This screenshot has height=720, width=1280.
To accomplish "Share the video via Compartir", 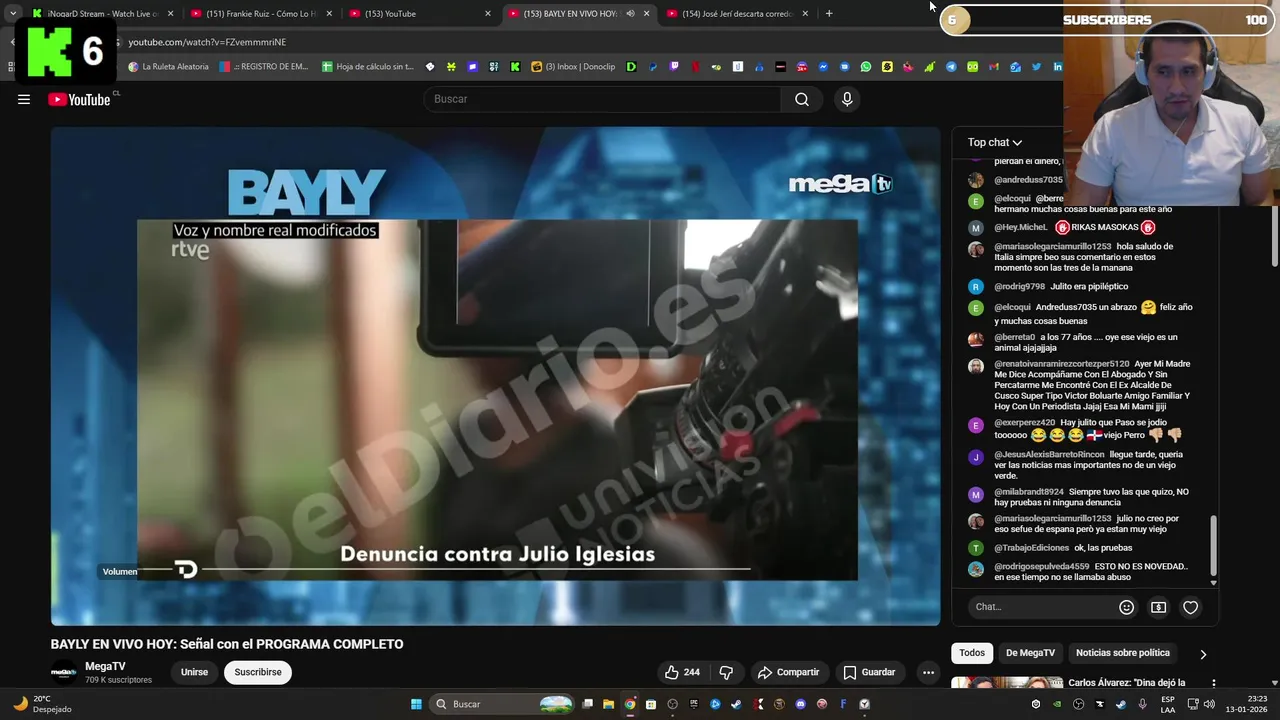I will click(788, 672).
